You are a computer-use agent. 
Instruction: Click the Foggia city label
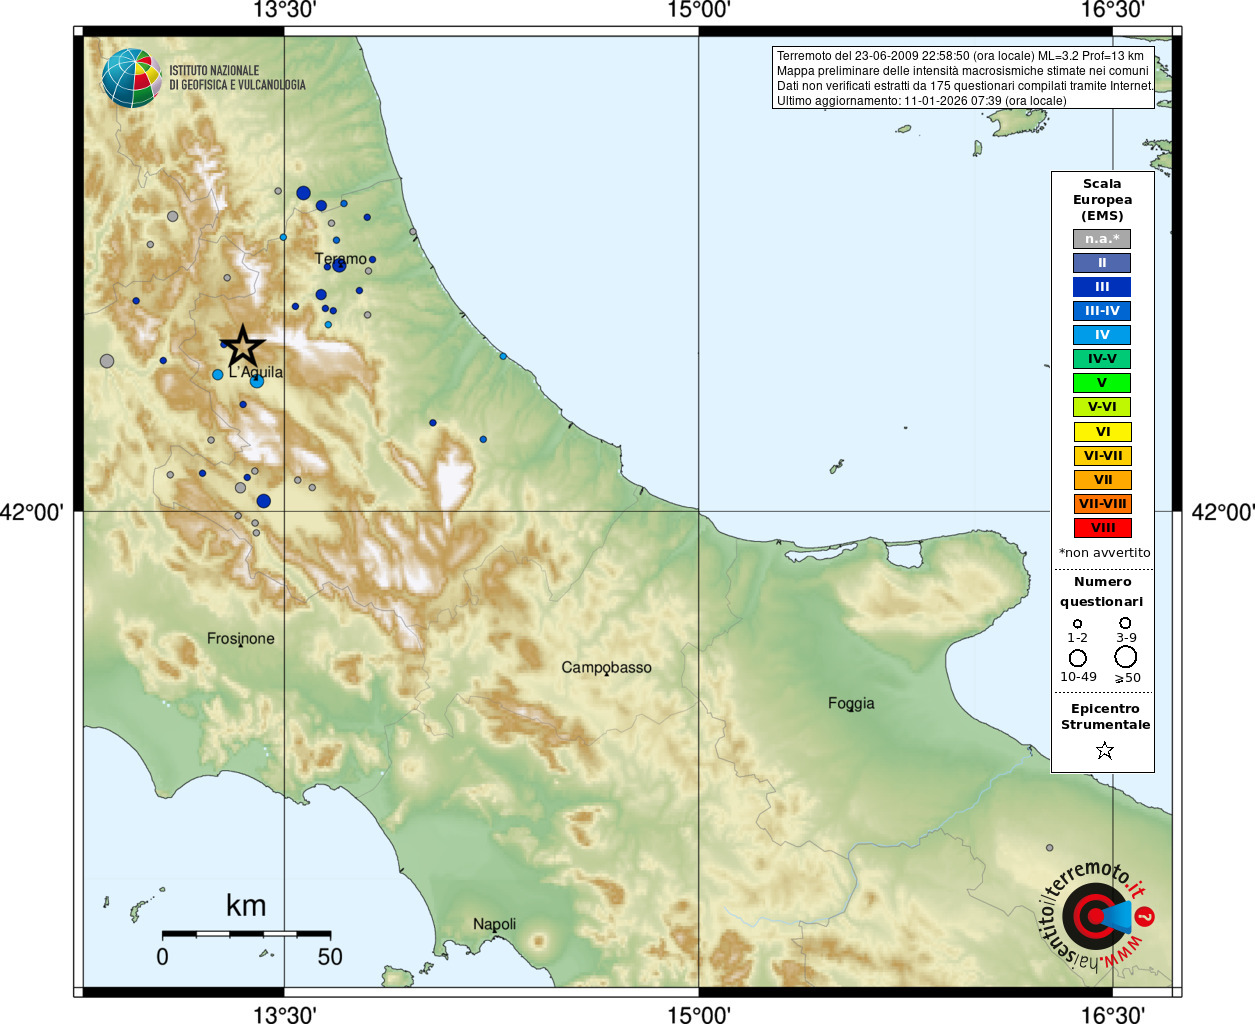tap(851, 703)
